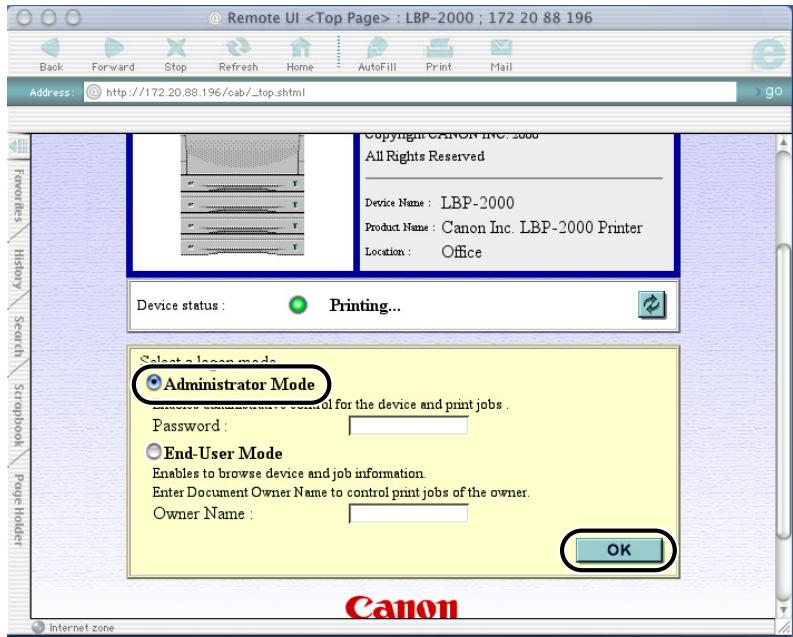
Task: Click the OK button to log on
Action: 619,550
